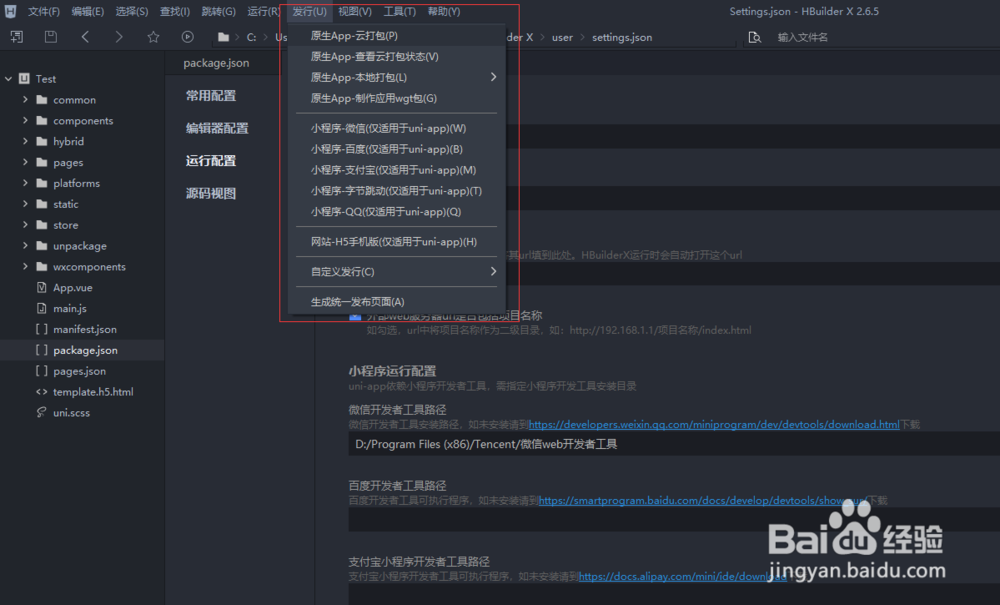The width and height of the screenshot is (1000, 605).
Task: Click the folder icon in breadcrumb bar
Action: (x=223, y=37)
